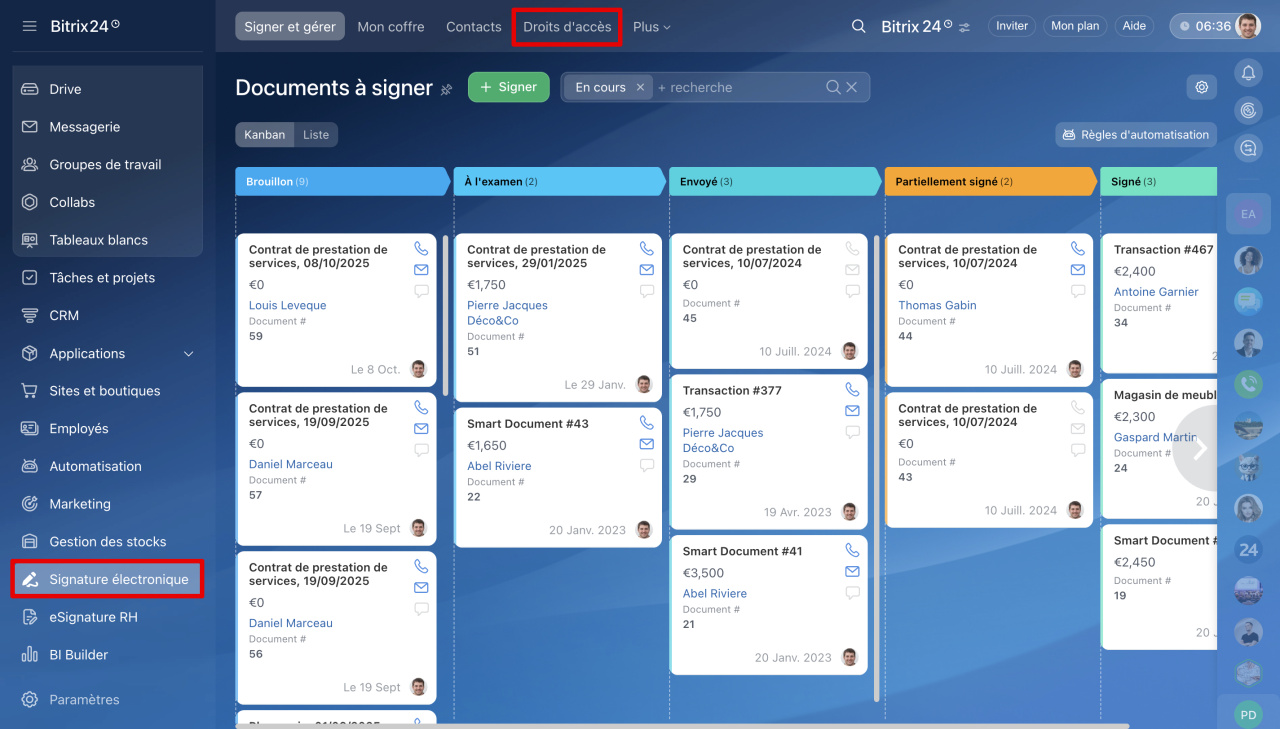Expand the Applications sidebar section
Viewport: 1280px width, 729px height.
tap(189, 354)
